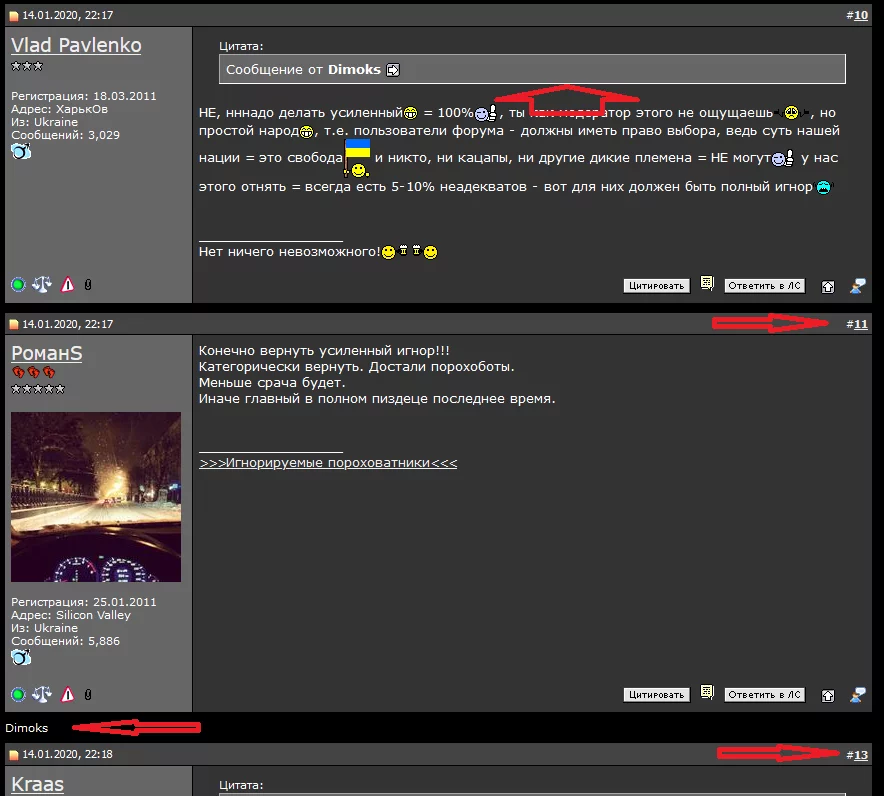Click line 'Конечно вернуть усиленный игнор!!!'
This screenshot has width=884, height=796.
324,351
